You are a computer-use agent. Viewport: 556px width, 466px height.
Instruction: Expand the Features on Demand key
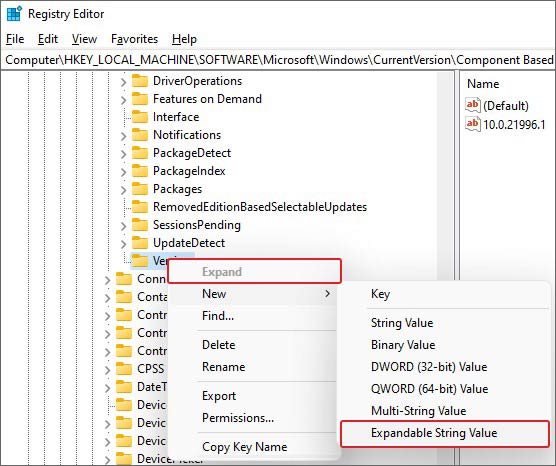click(123, 100)
